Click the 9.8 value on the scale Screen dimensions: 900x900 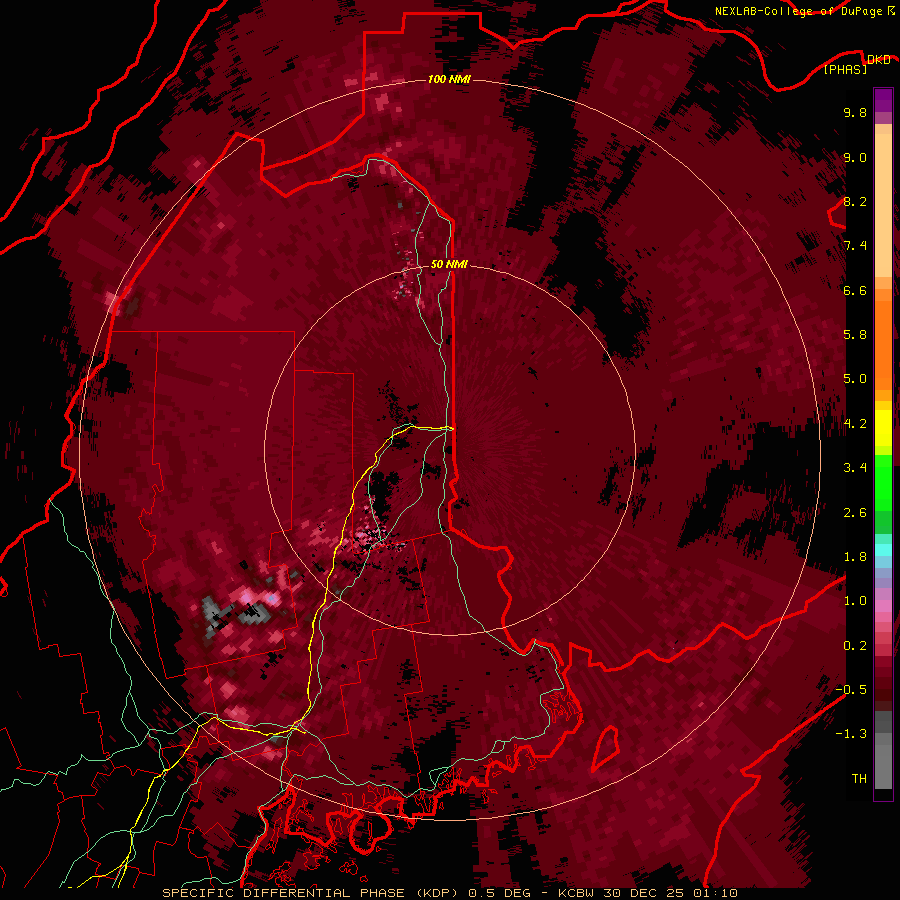click(x=855, y=112)
